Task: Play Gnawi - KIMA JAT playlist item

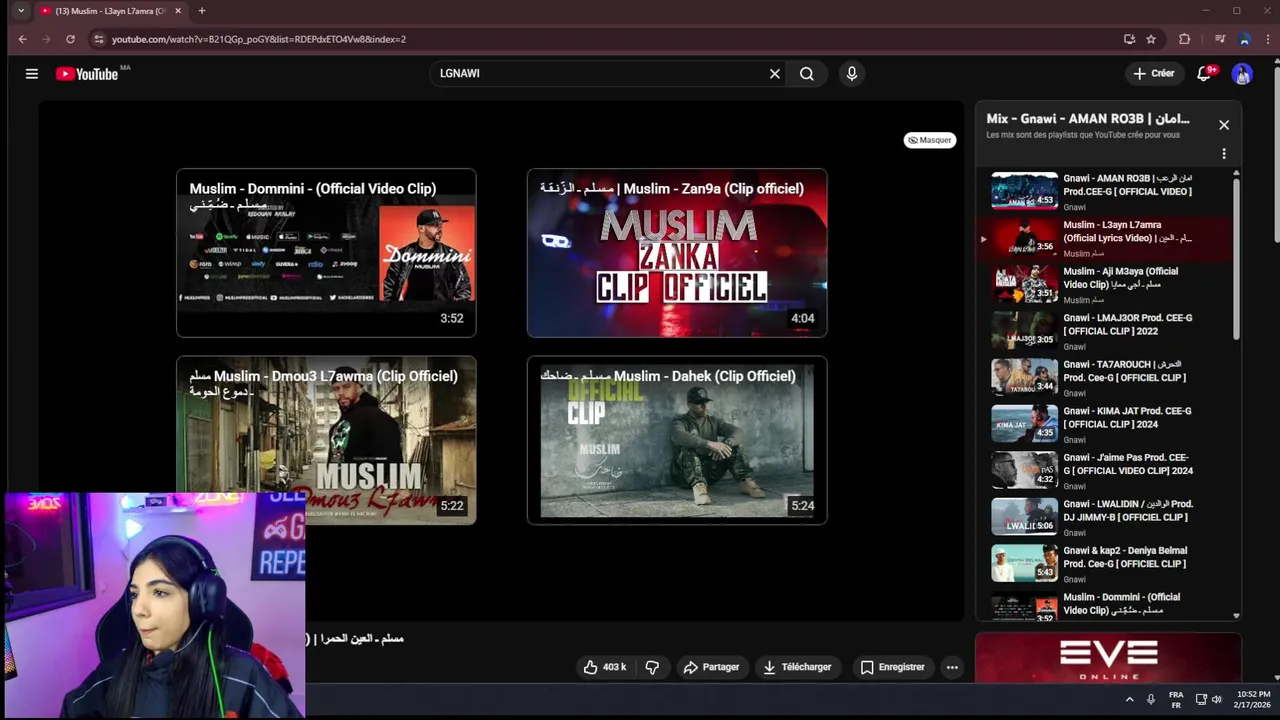Action: coord(1104,424)
